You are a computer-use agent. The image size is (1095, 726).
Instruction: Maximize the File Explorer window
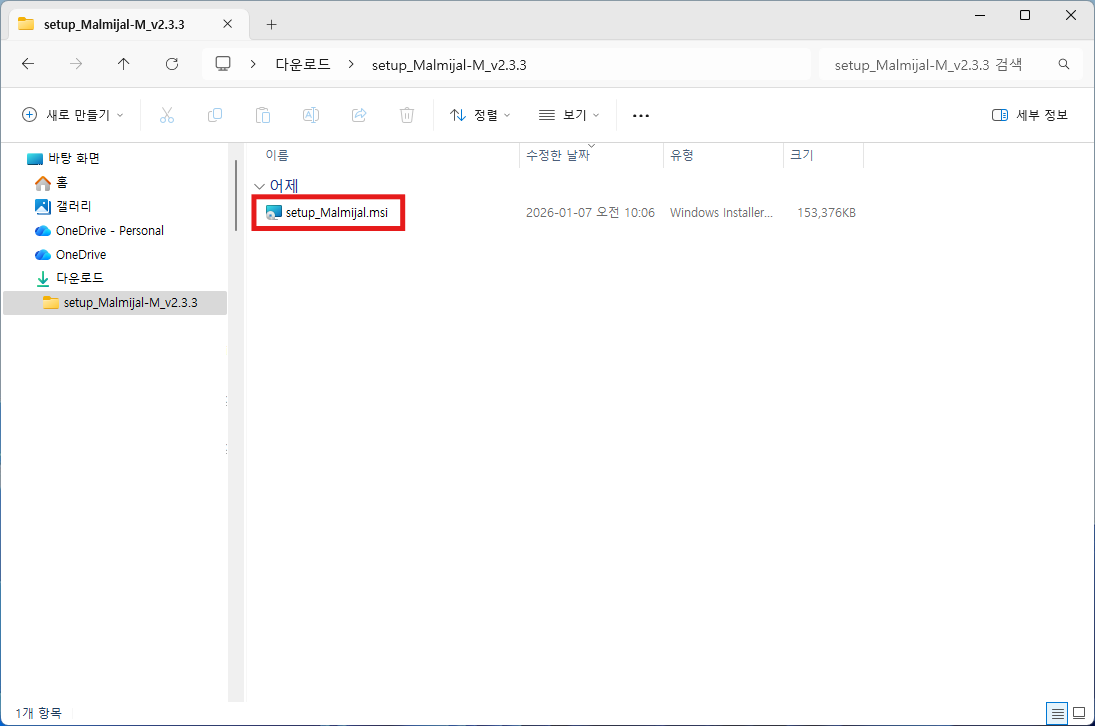pos(1024,15)
